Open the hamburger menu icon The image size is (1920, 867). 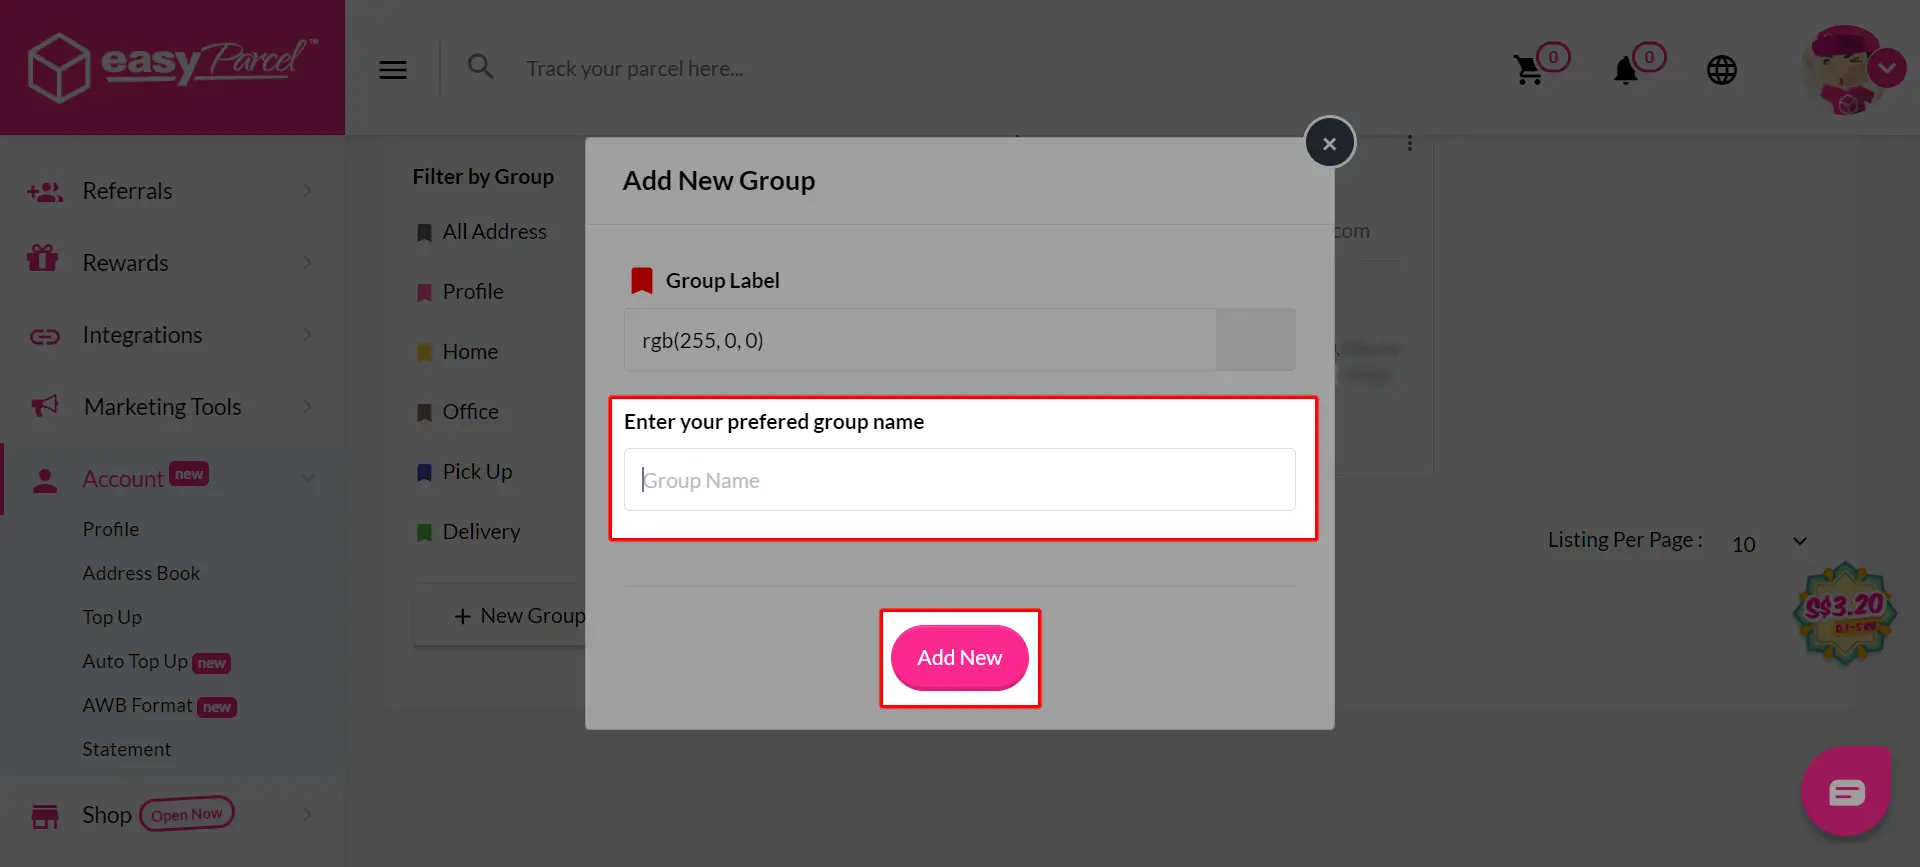click(x=393, y=69)
